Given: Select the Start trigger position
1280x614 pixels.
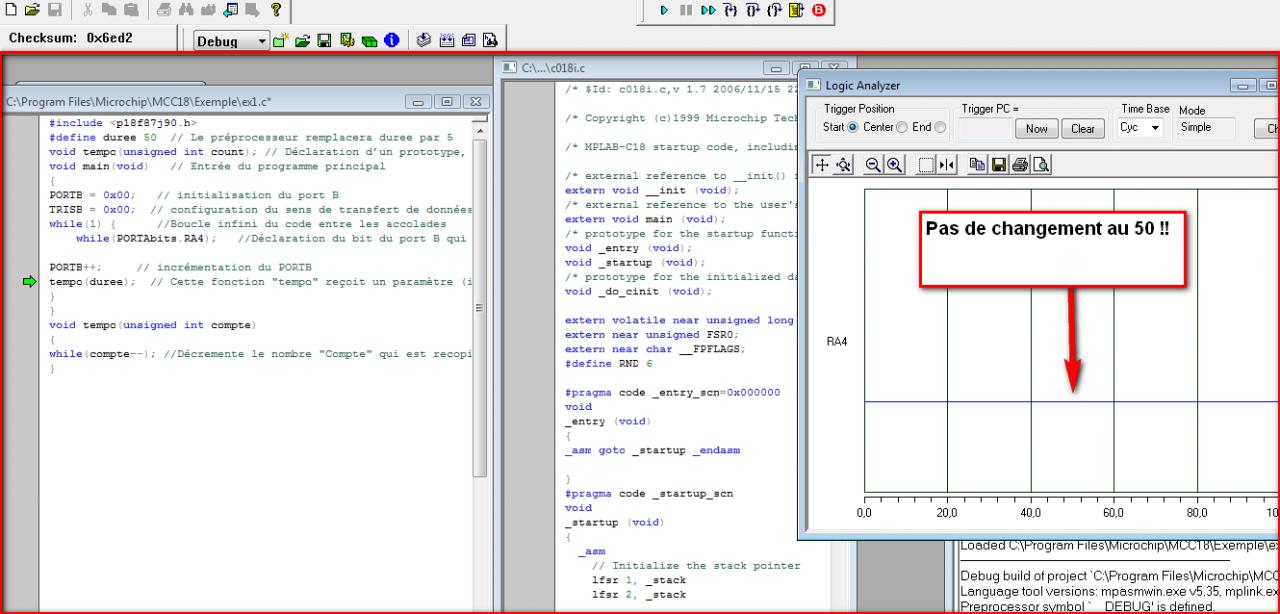Looking at the screenshot, I should pyautogui.click(x=853, y=128).
